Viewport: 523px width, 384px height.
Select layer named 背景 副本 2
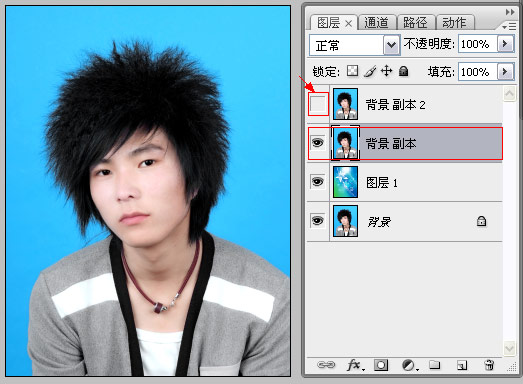click(x=396, y=104)
